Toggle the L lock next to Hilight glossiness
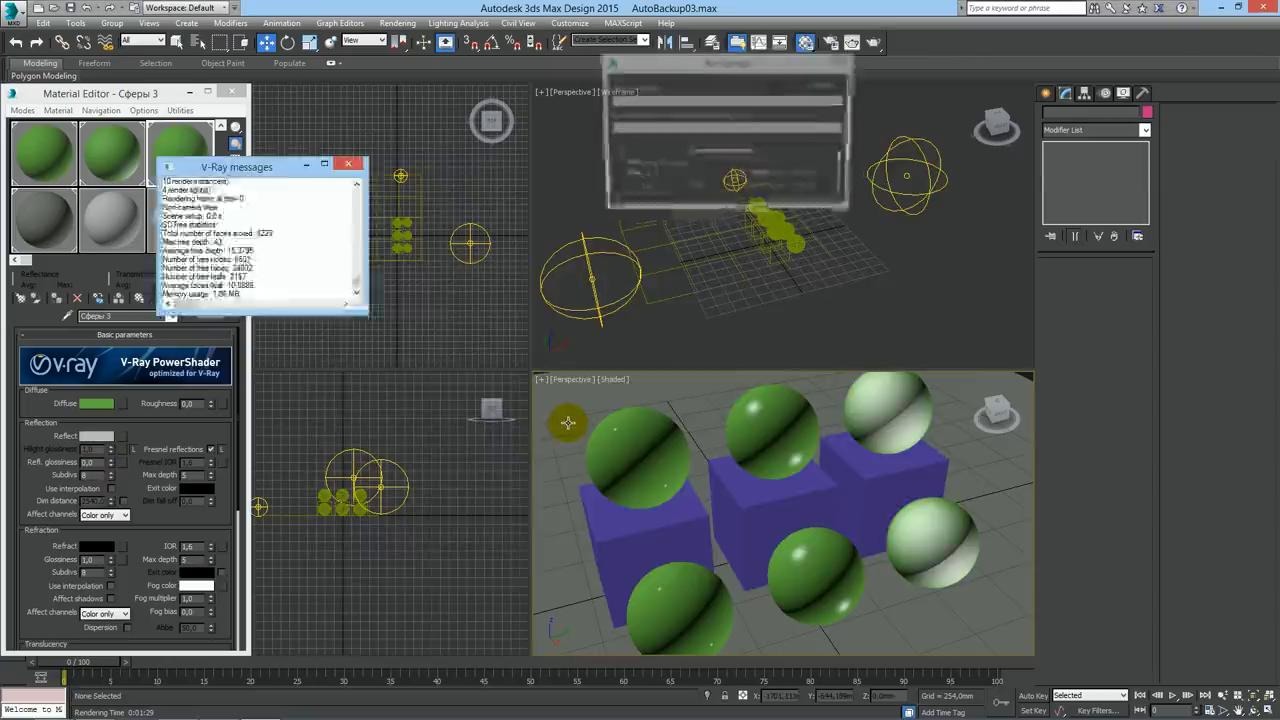 pos(133,449)
